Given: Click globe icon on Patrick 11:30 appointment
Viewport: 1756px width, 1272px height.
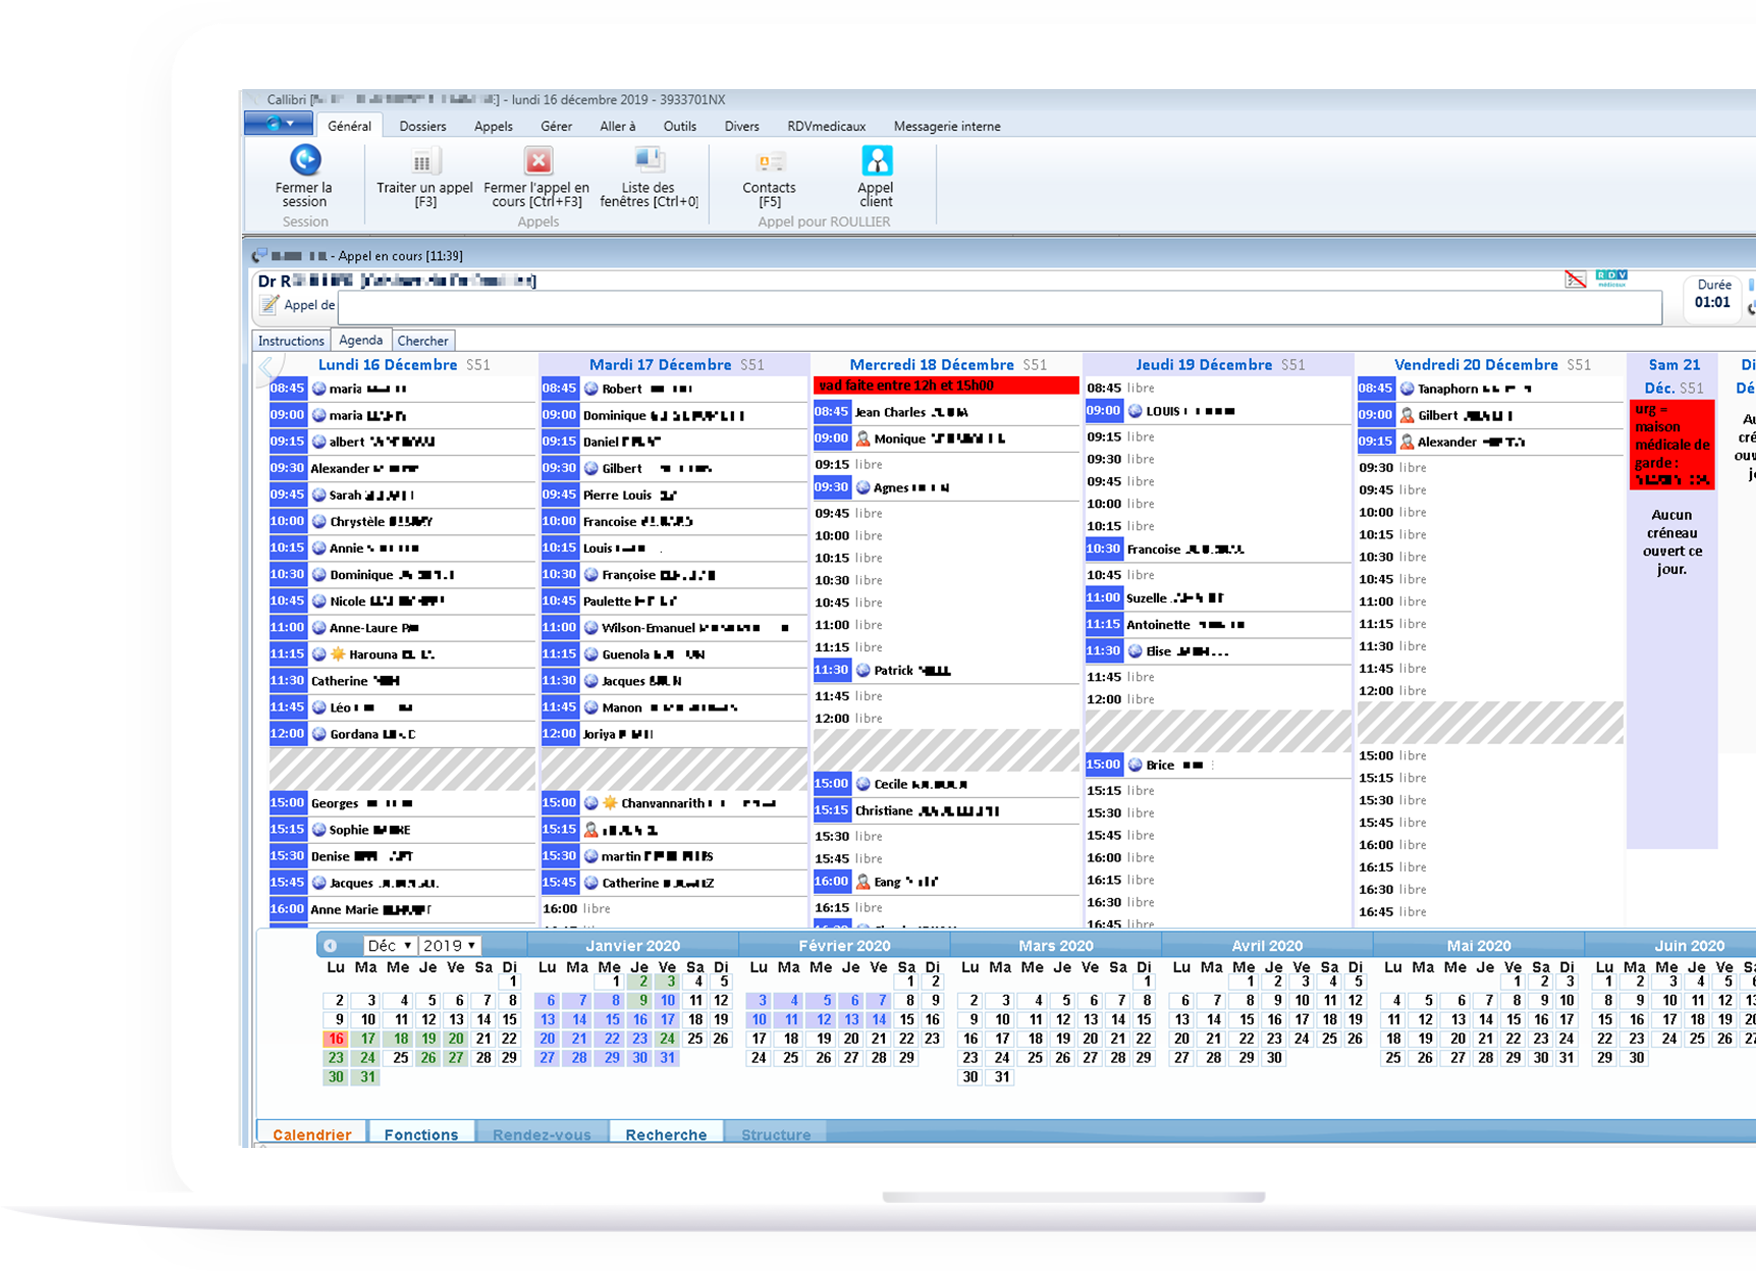Looking at the screenshot, I should (x=863, y=670).
